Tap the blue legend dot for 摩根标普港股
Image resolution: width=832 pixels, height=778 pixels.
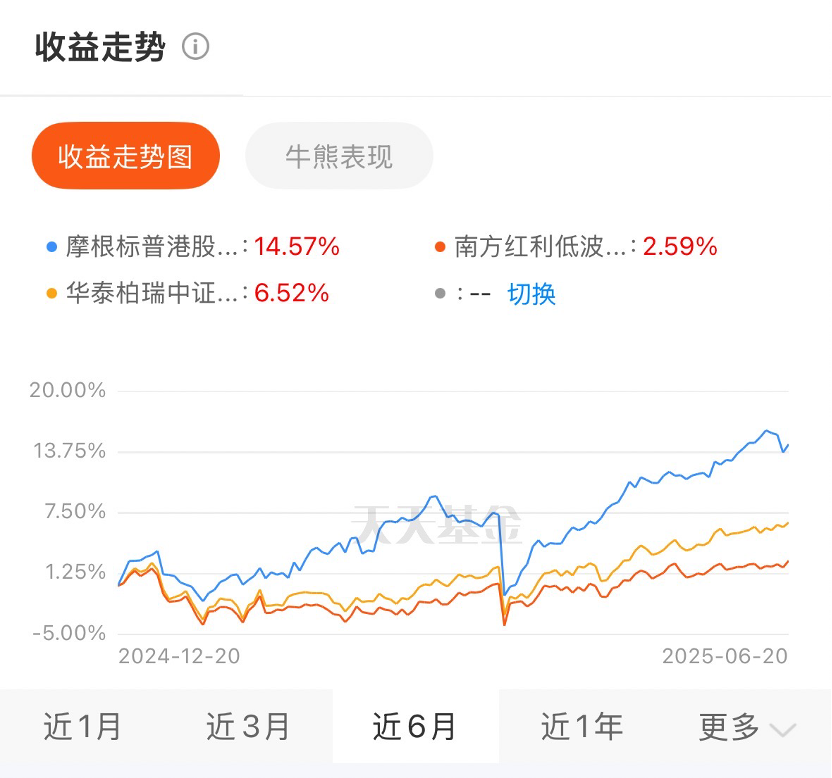(x=51, y=247)
